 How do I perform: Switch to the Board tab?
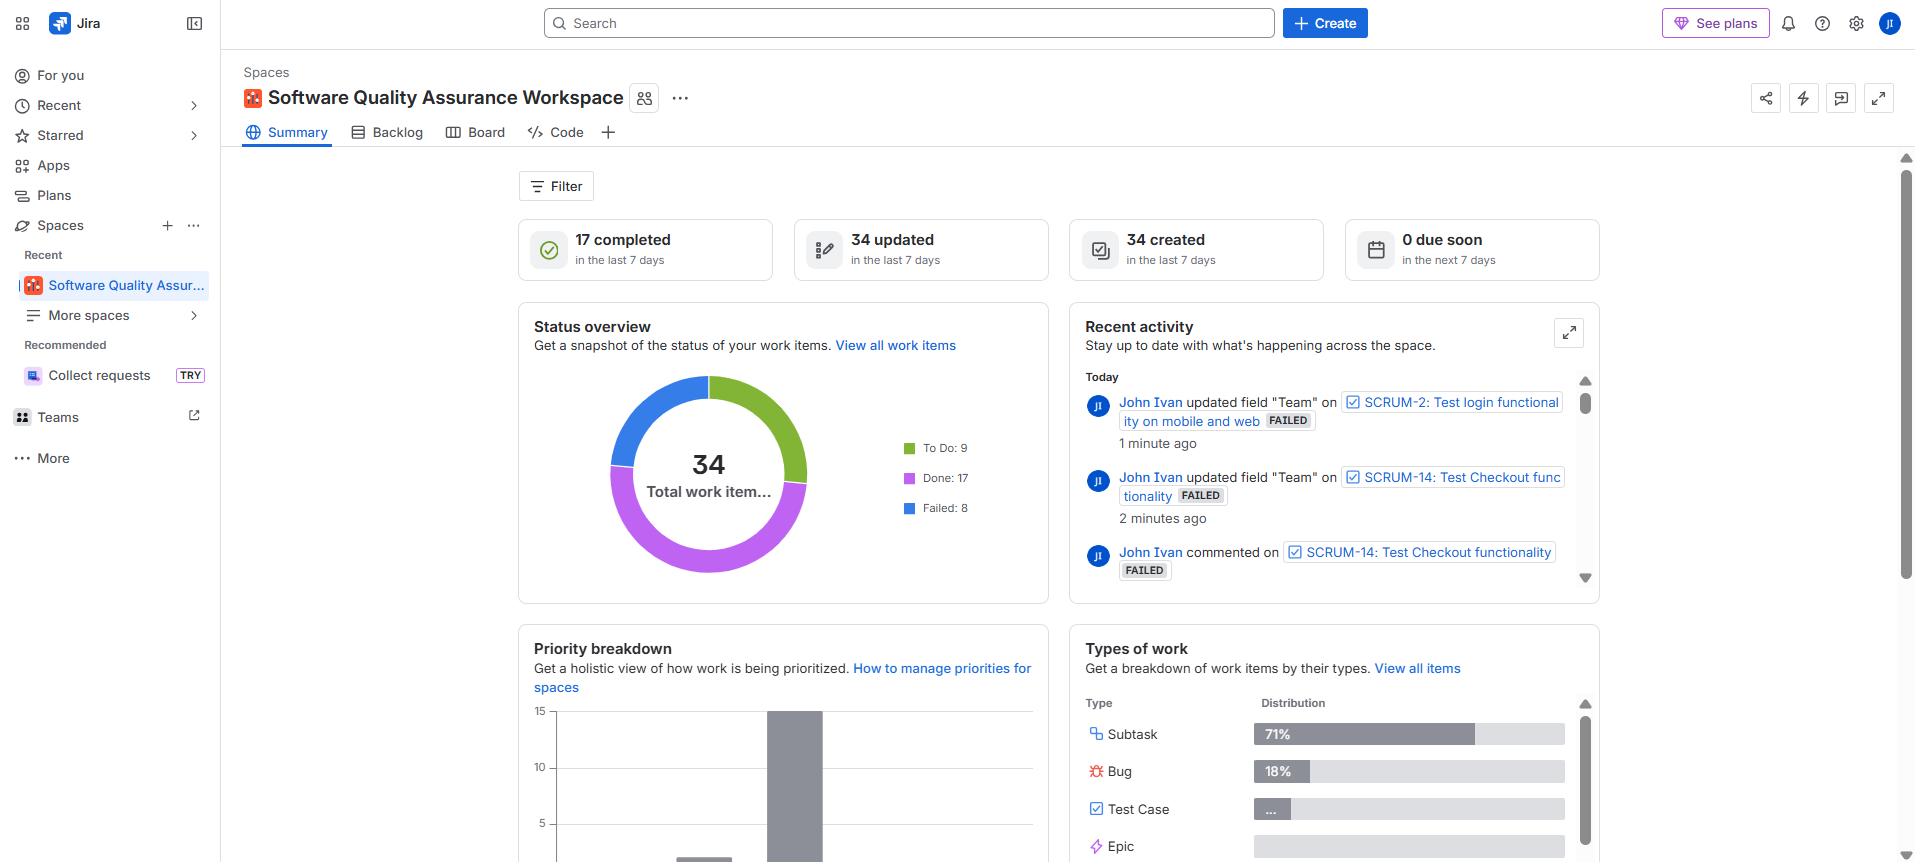tap(475, 132)
